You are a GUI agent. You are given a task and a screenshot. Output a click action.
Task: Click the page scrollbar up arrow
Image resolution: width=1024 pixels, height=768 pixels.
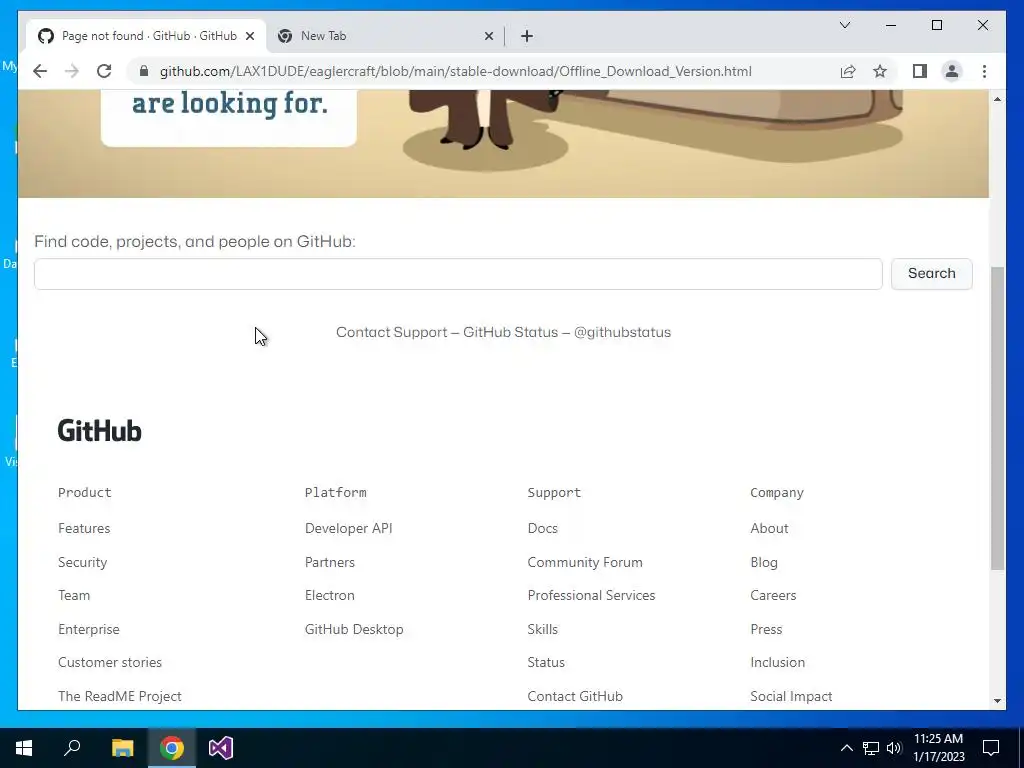coord(997,99)
